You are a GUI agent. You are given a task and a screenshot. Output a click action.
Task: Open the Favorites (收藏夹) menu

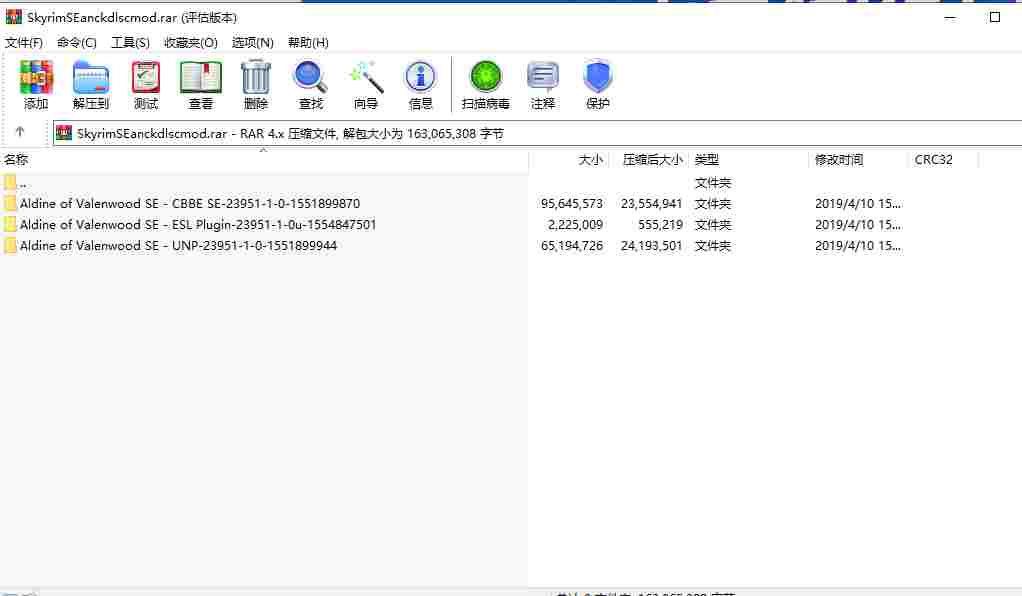191,42
